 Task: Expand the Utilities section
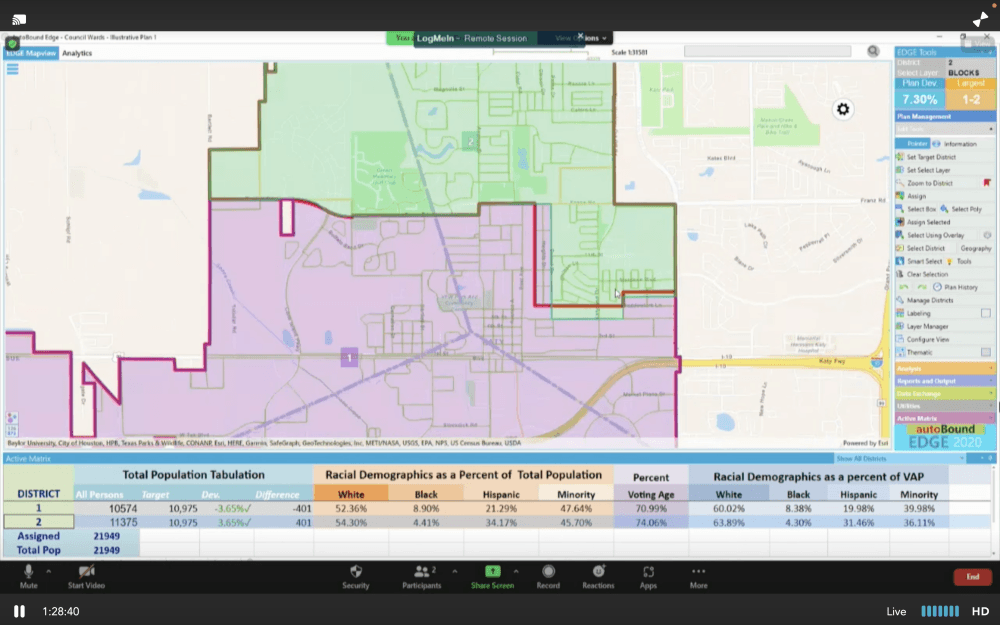pos(945,406)
